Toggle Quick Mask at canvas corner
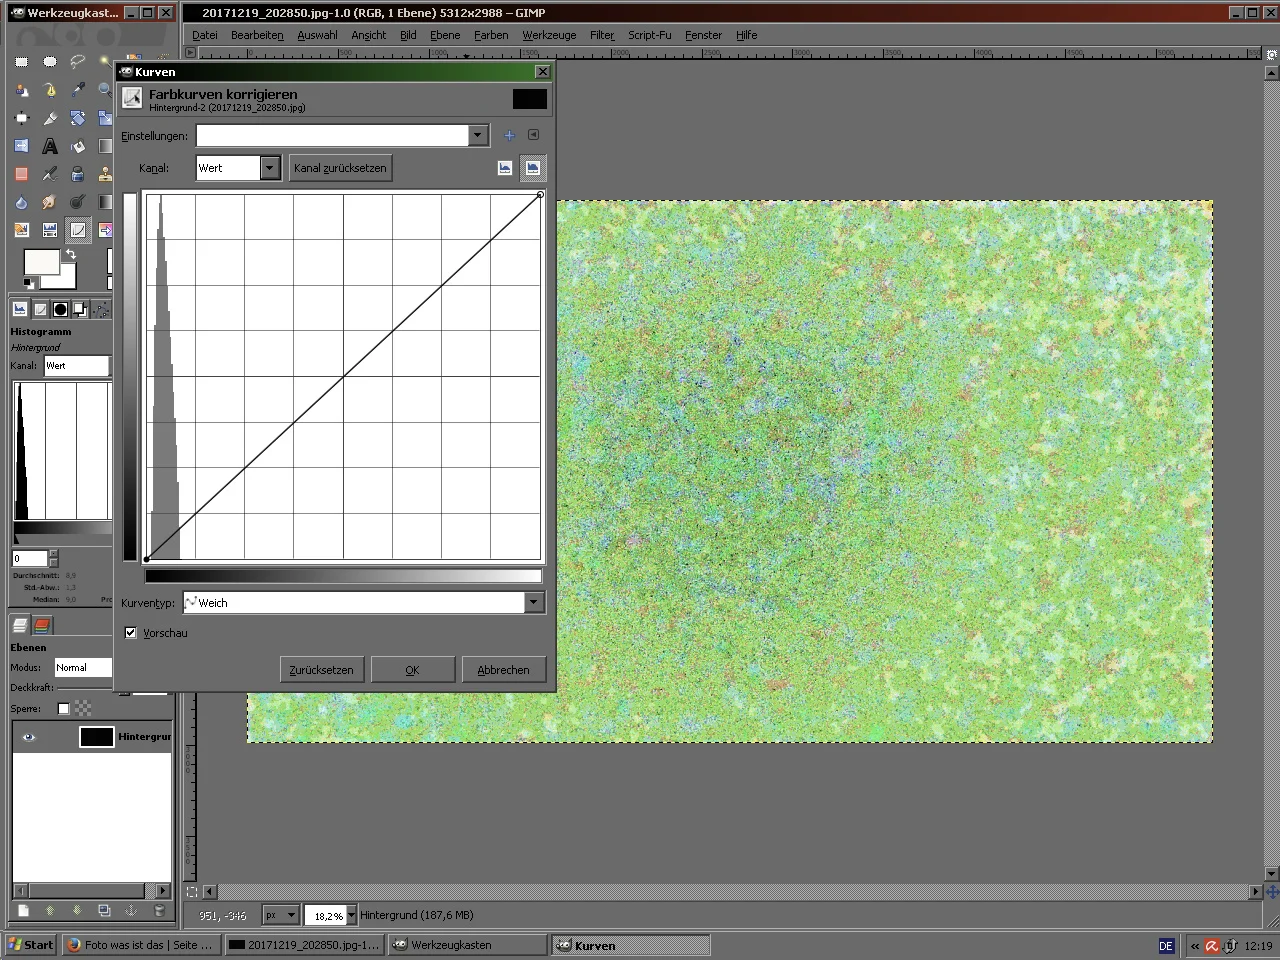This screenshot has width=1280, height=960. [192, 892]
